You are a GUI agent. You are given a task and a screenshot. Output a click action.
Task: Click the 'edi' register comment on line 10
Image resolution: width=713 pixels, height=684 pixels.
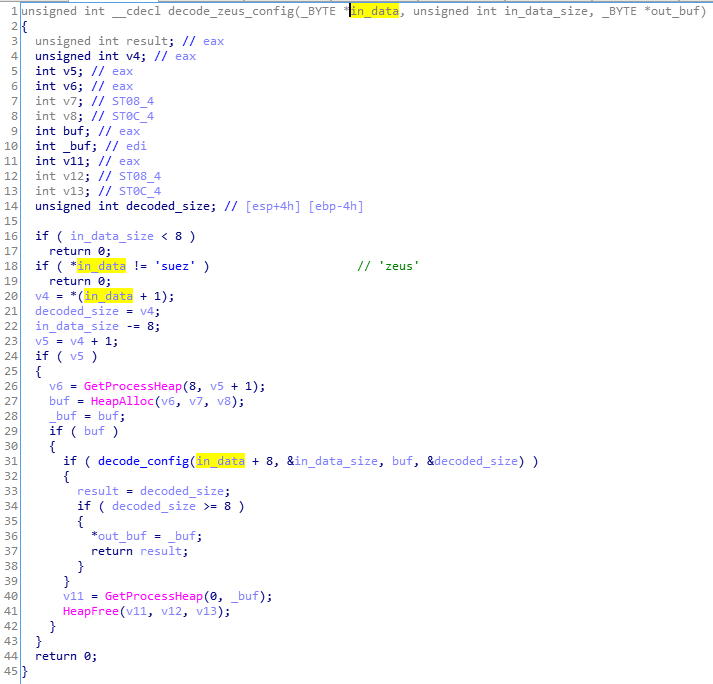click(136, 146)
